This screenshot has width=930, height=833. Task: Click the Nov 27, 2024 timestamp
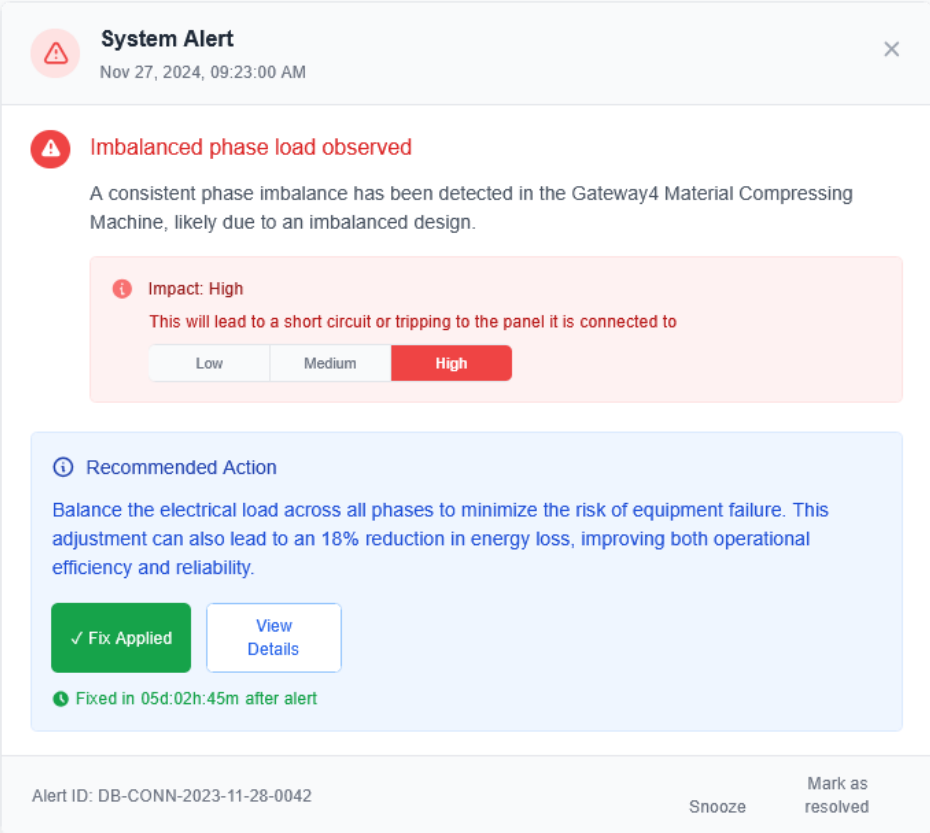(x=203, y=72)
